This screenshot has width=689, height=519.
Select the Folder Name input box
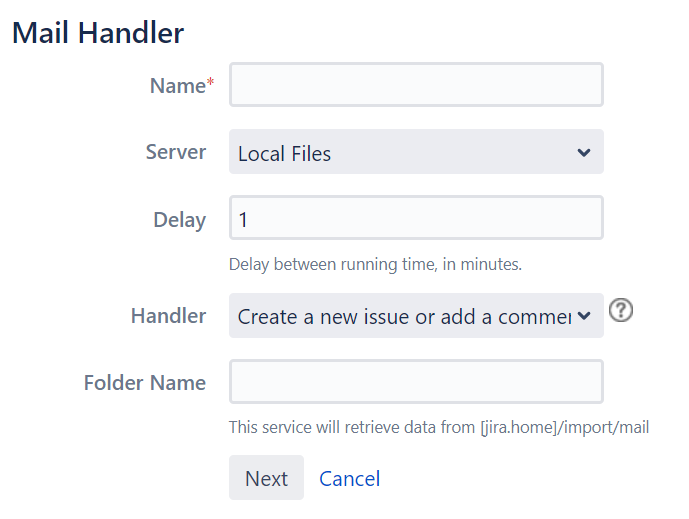pos(416,382)
